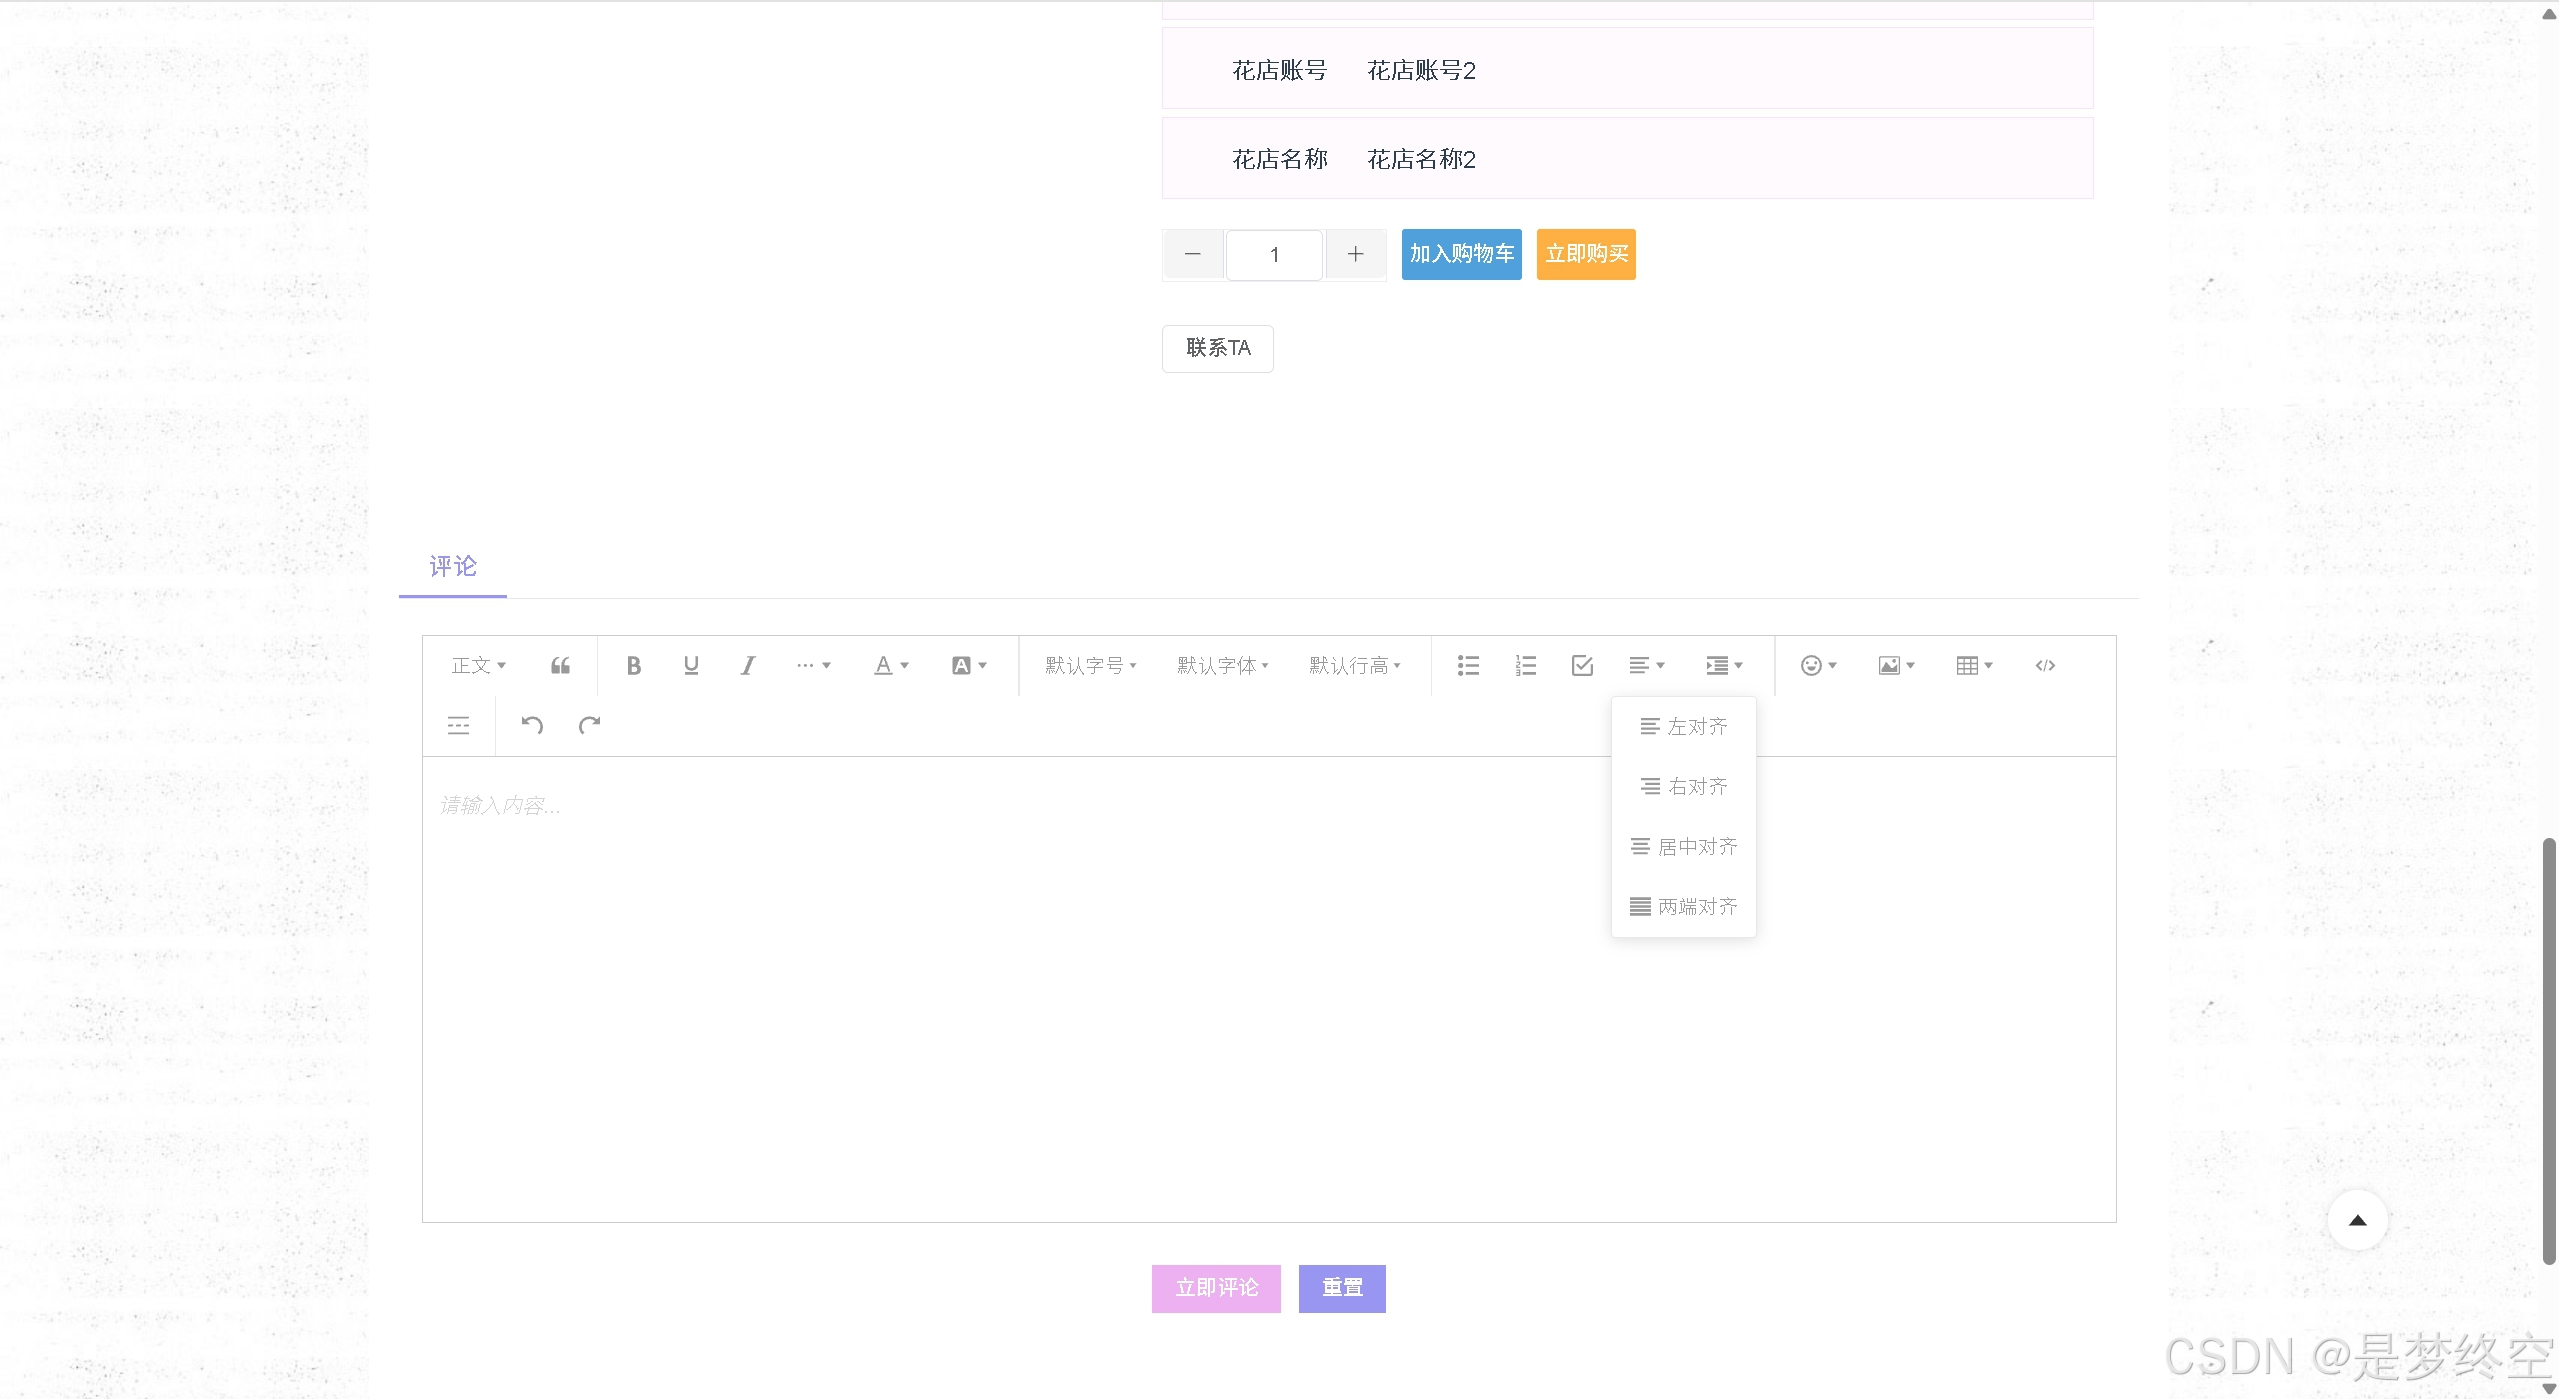The width and height of the screenshot is (2559, 1399).
Task: Insert a todo checkbox item
Action: click(1580, 665)
